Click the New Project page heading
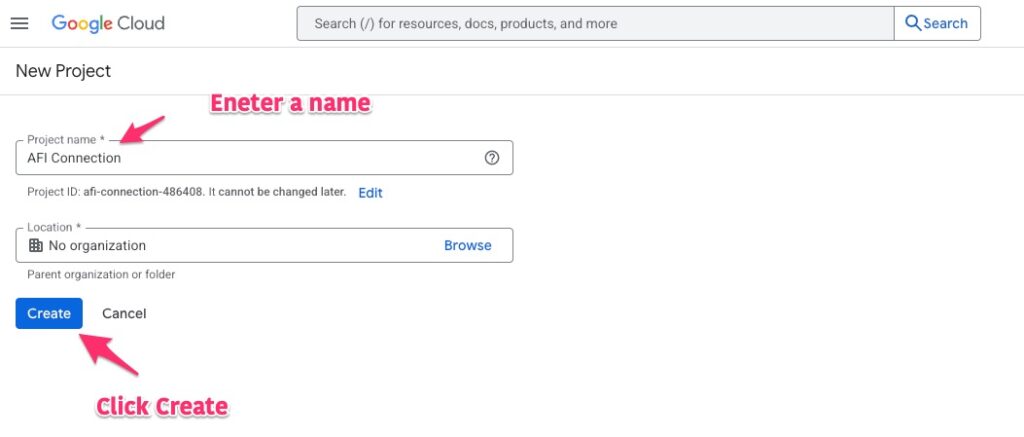This screenshot has height=437, width=1024. [x=63, y=71]
